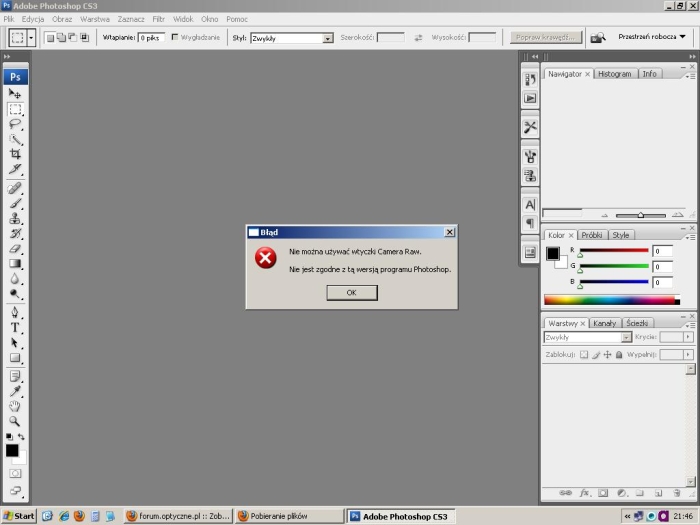700x525 pixels.
Task: Open the Przestrzeń robocza workspace menu
Action: [x=652, y=37]
